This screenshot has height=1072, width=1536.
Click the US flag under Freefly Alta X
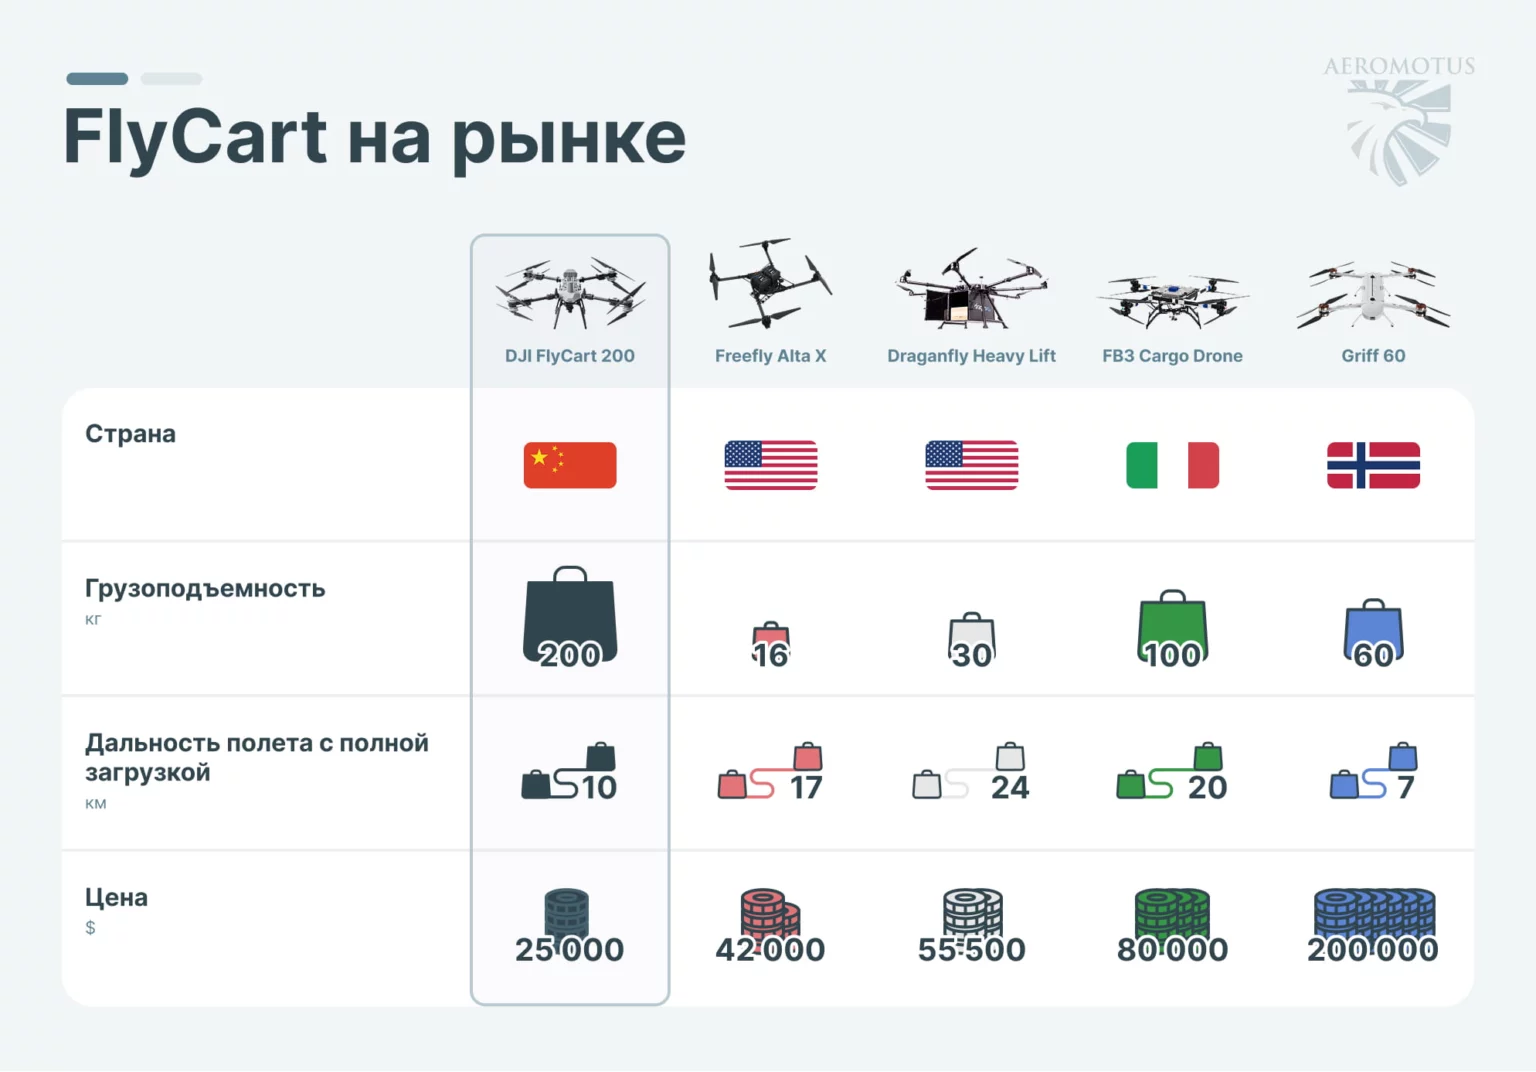tap(771, 465)
